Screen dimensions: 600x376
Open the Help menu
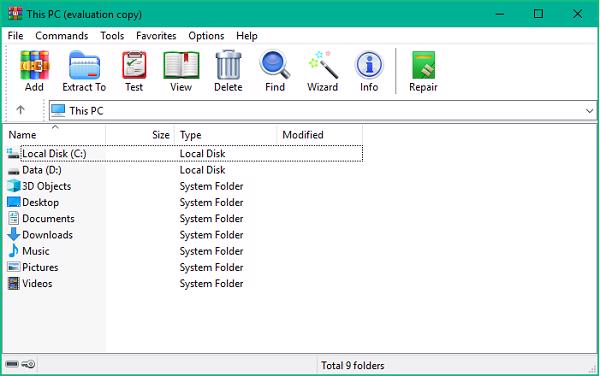pos(247,36)
